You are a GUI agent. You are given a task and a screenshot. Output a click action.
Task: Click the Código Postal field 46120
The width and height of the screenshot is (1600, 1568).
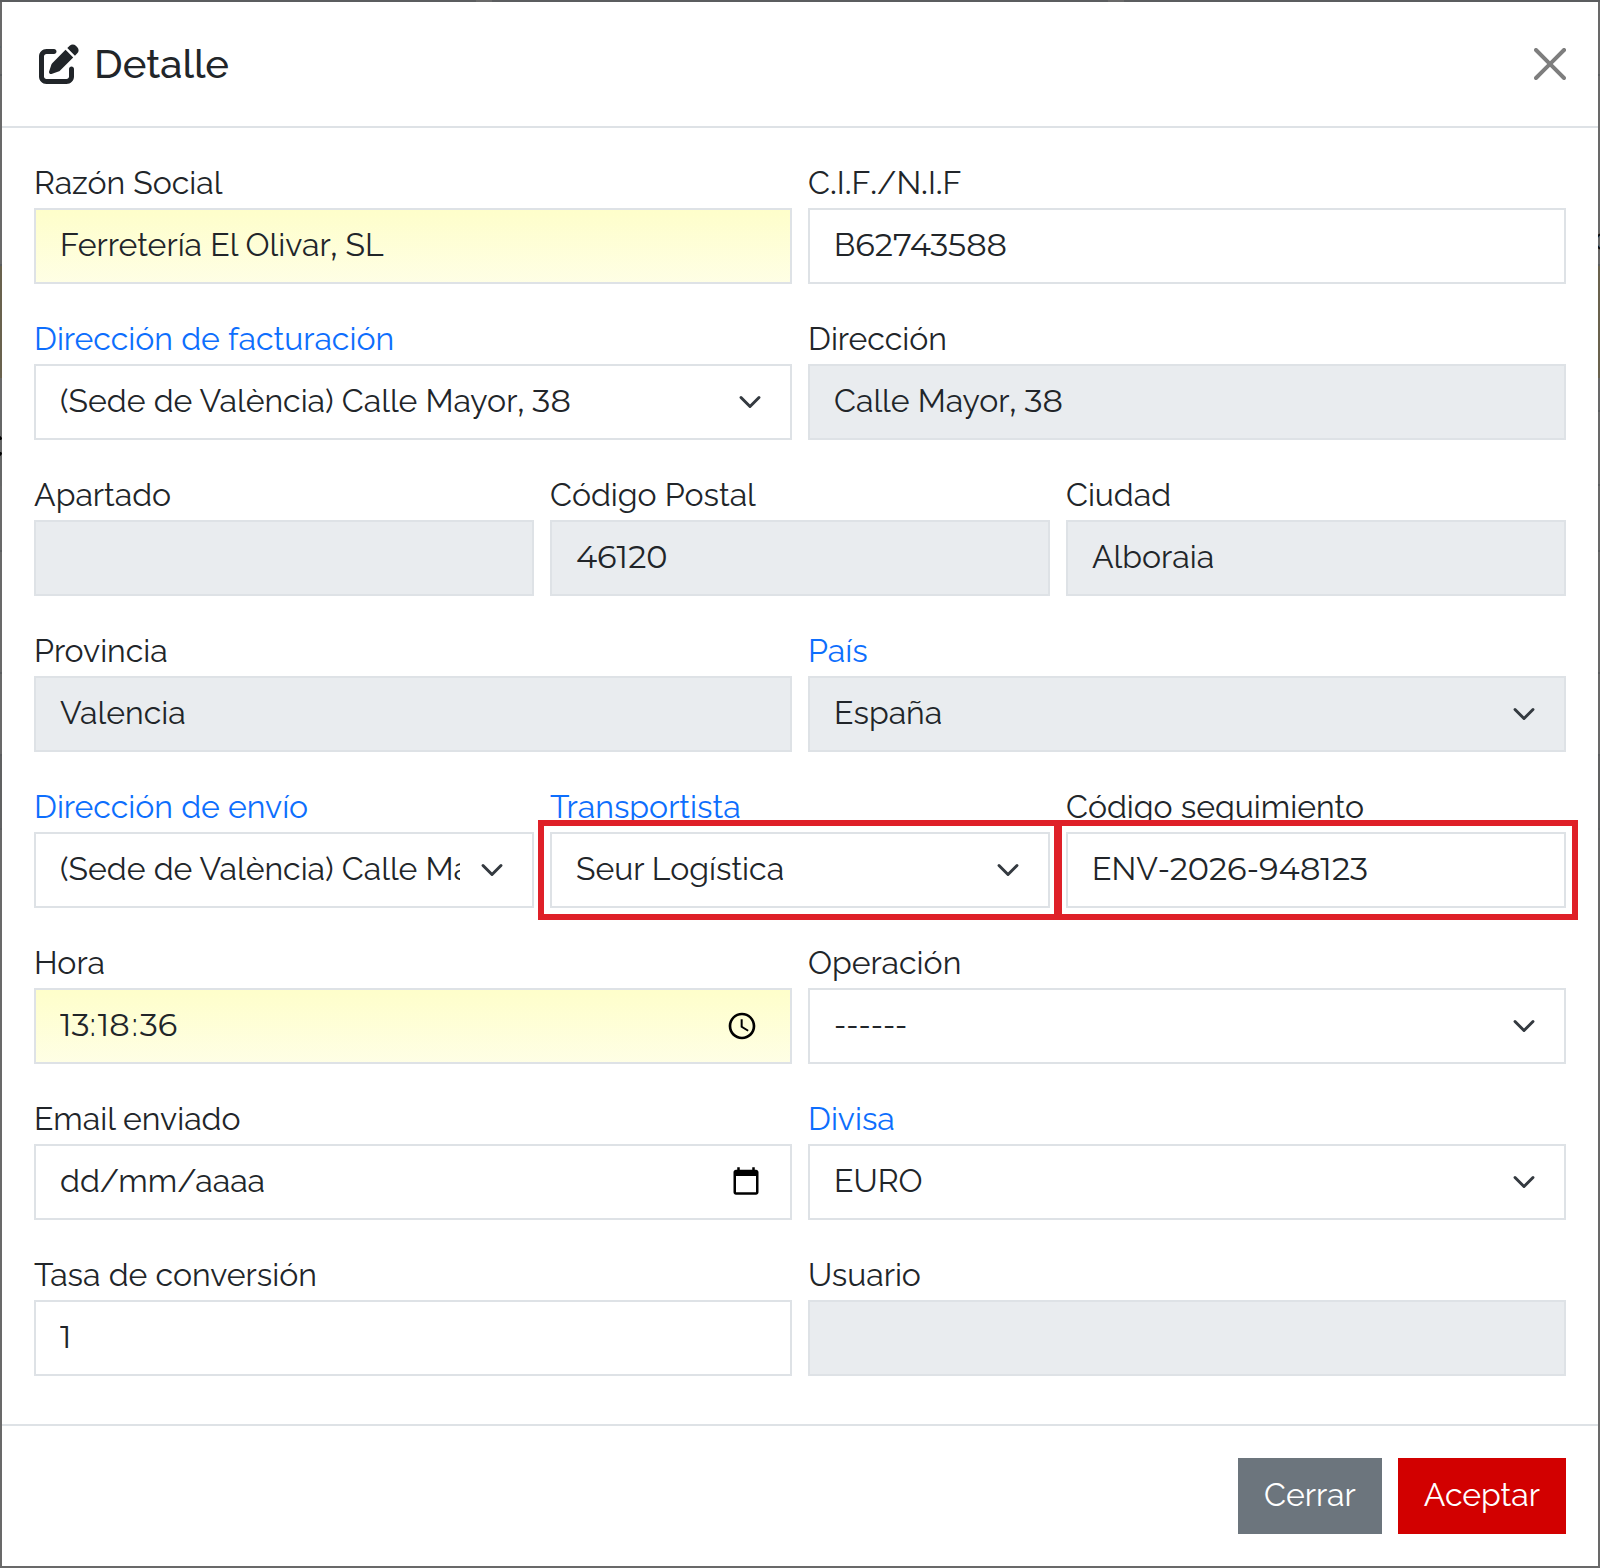pos(800,558)
